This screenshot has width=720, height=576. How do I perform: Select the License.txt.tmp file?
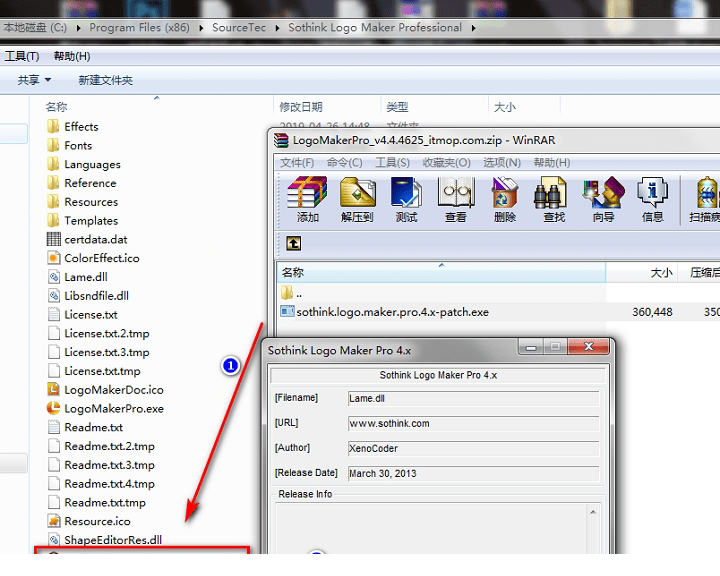(94, 371)
